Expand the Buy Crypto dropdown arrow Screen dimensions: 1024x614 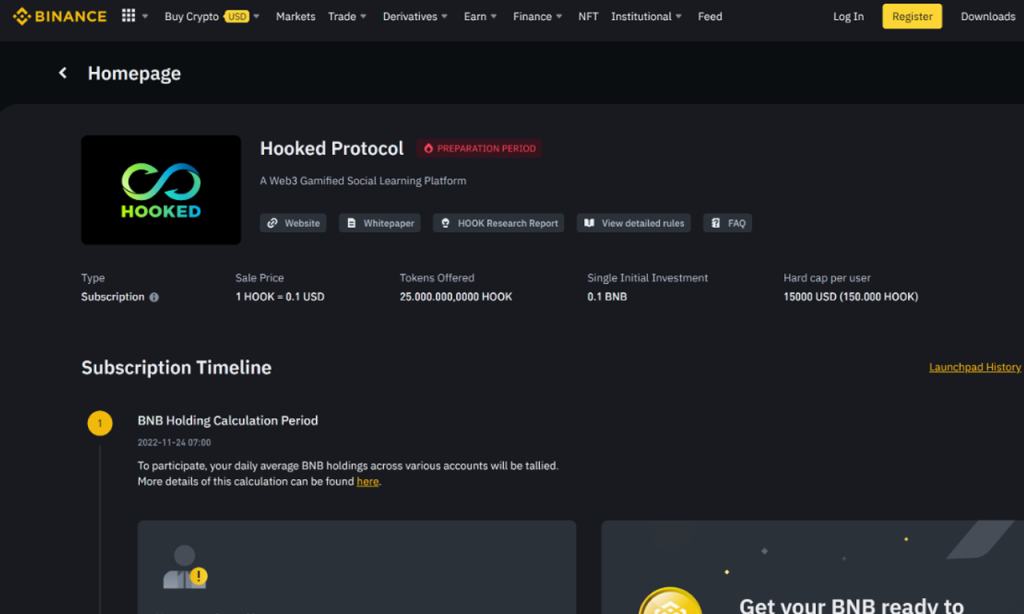pos(257,16)
